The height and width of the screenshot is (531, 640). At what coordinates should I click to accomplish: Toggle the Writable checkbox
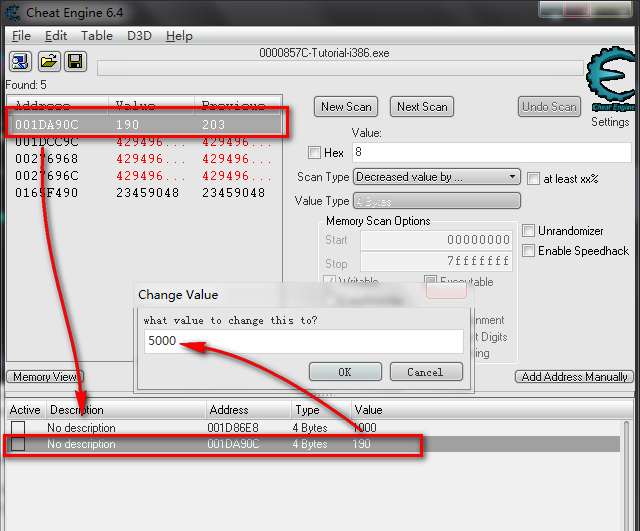(329, 280)
